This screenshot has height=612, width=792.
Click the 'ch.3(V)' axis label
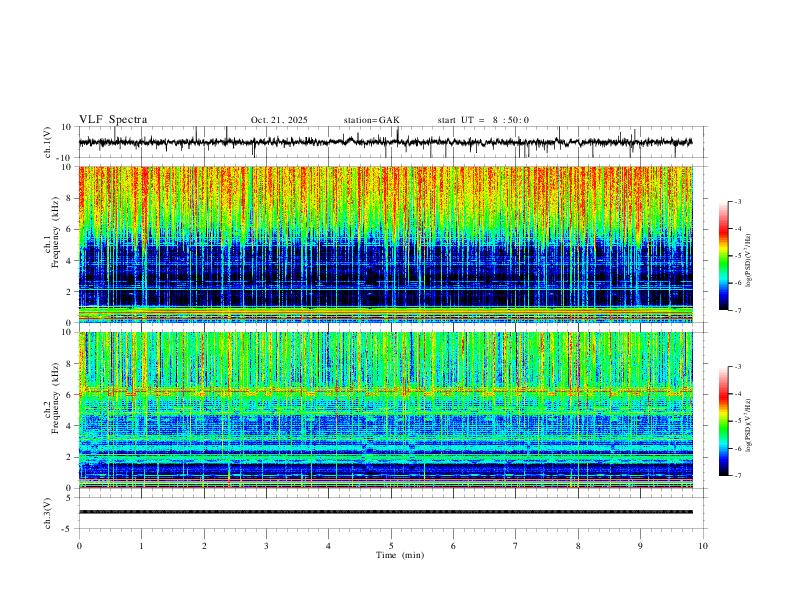(48, 513)
